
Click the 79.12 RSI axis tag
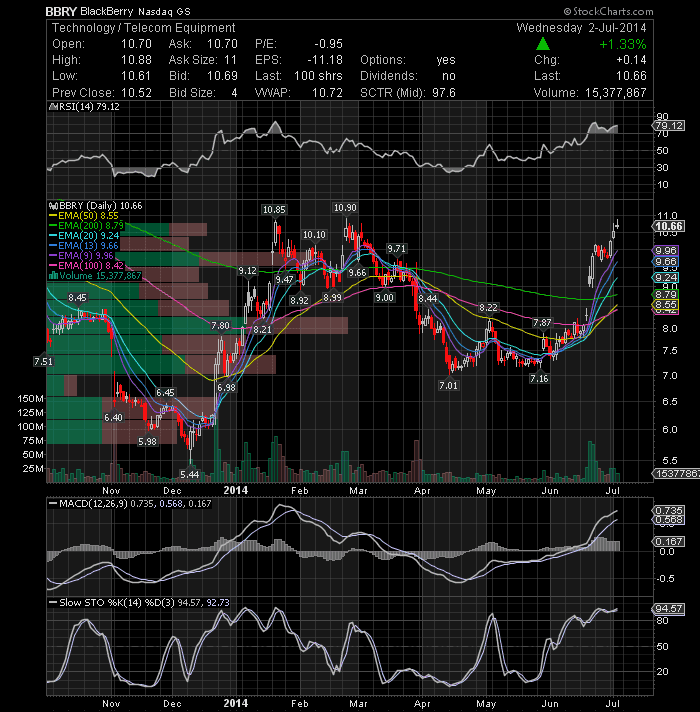coord(669,125)
